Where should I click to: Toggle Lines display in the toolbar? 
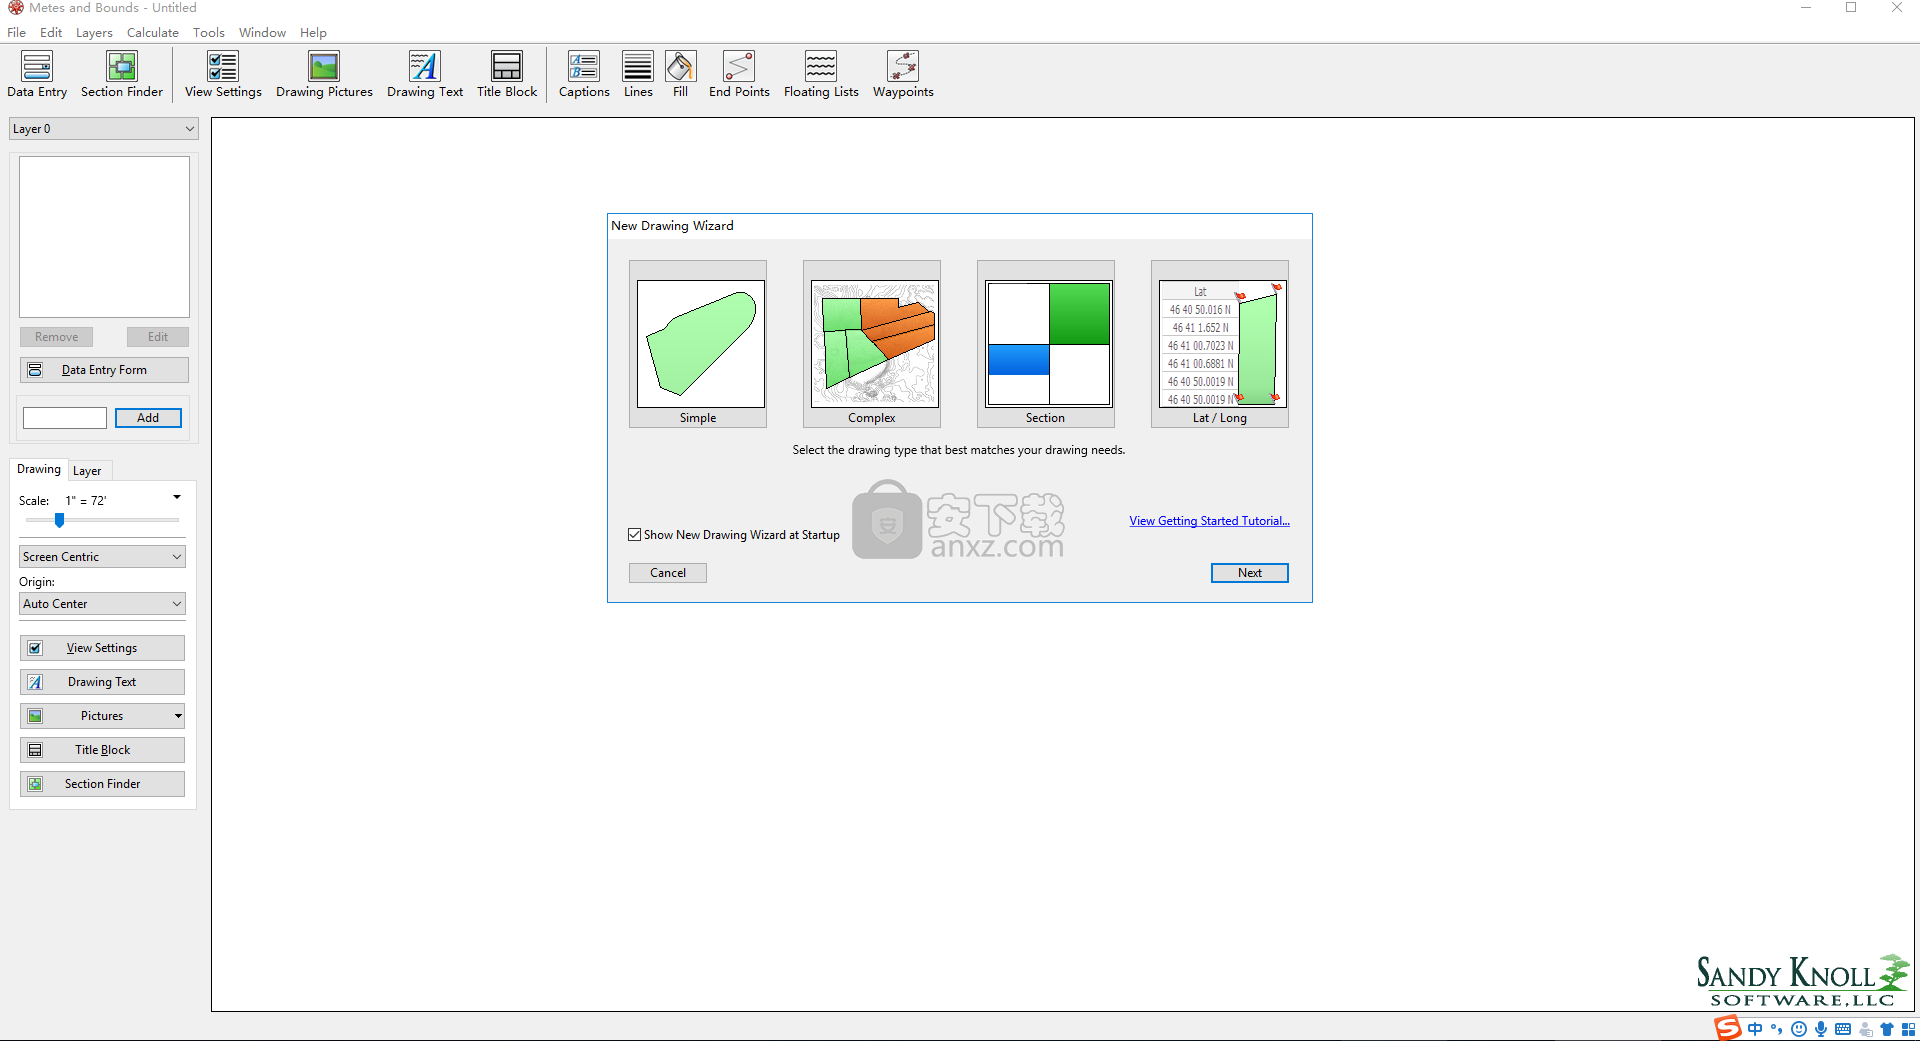coord(638,75)
